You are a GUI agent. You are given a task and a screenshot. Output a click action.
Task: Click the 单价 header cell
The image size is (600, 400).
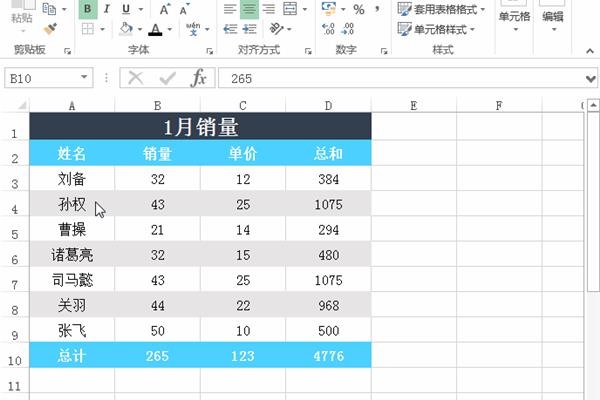coord(243,153)
